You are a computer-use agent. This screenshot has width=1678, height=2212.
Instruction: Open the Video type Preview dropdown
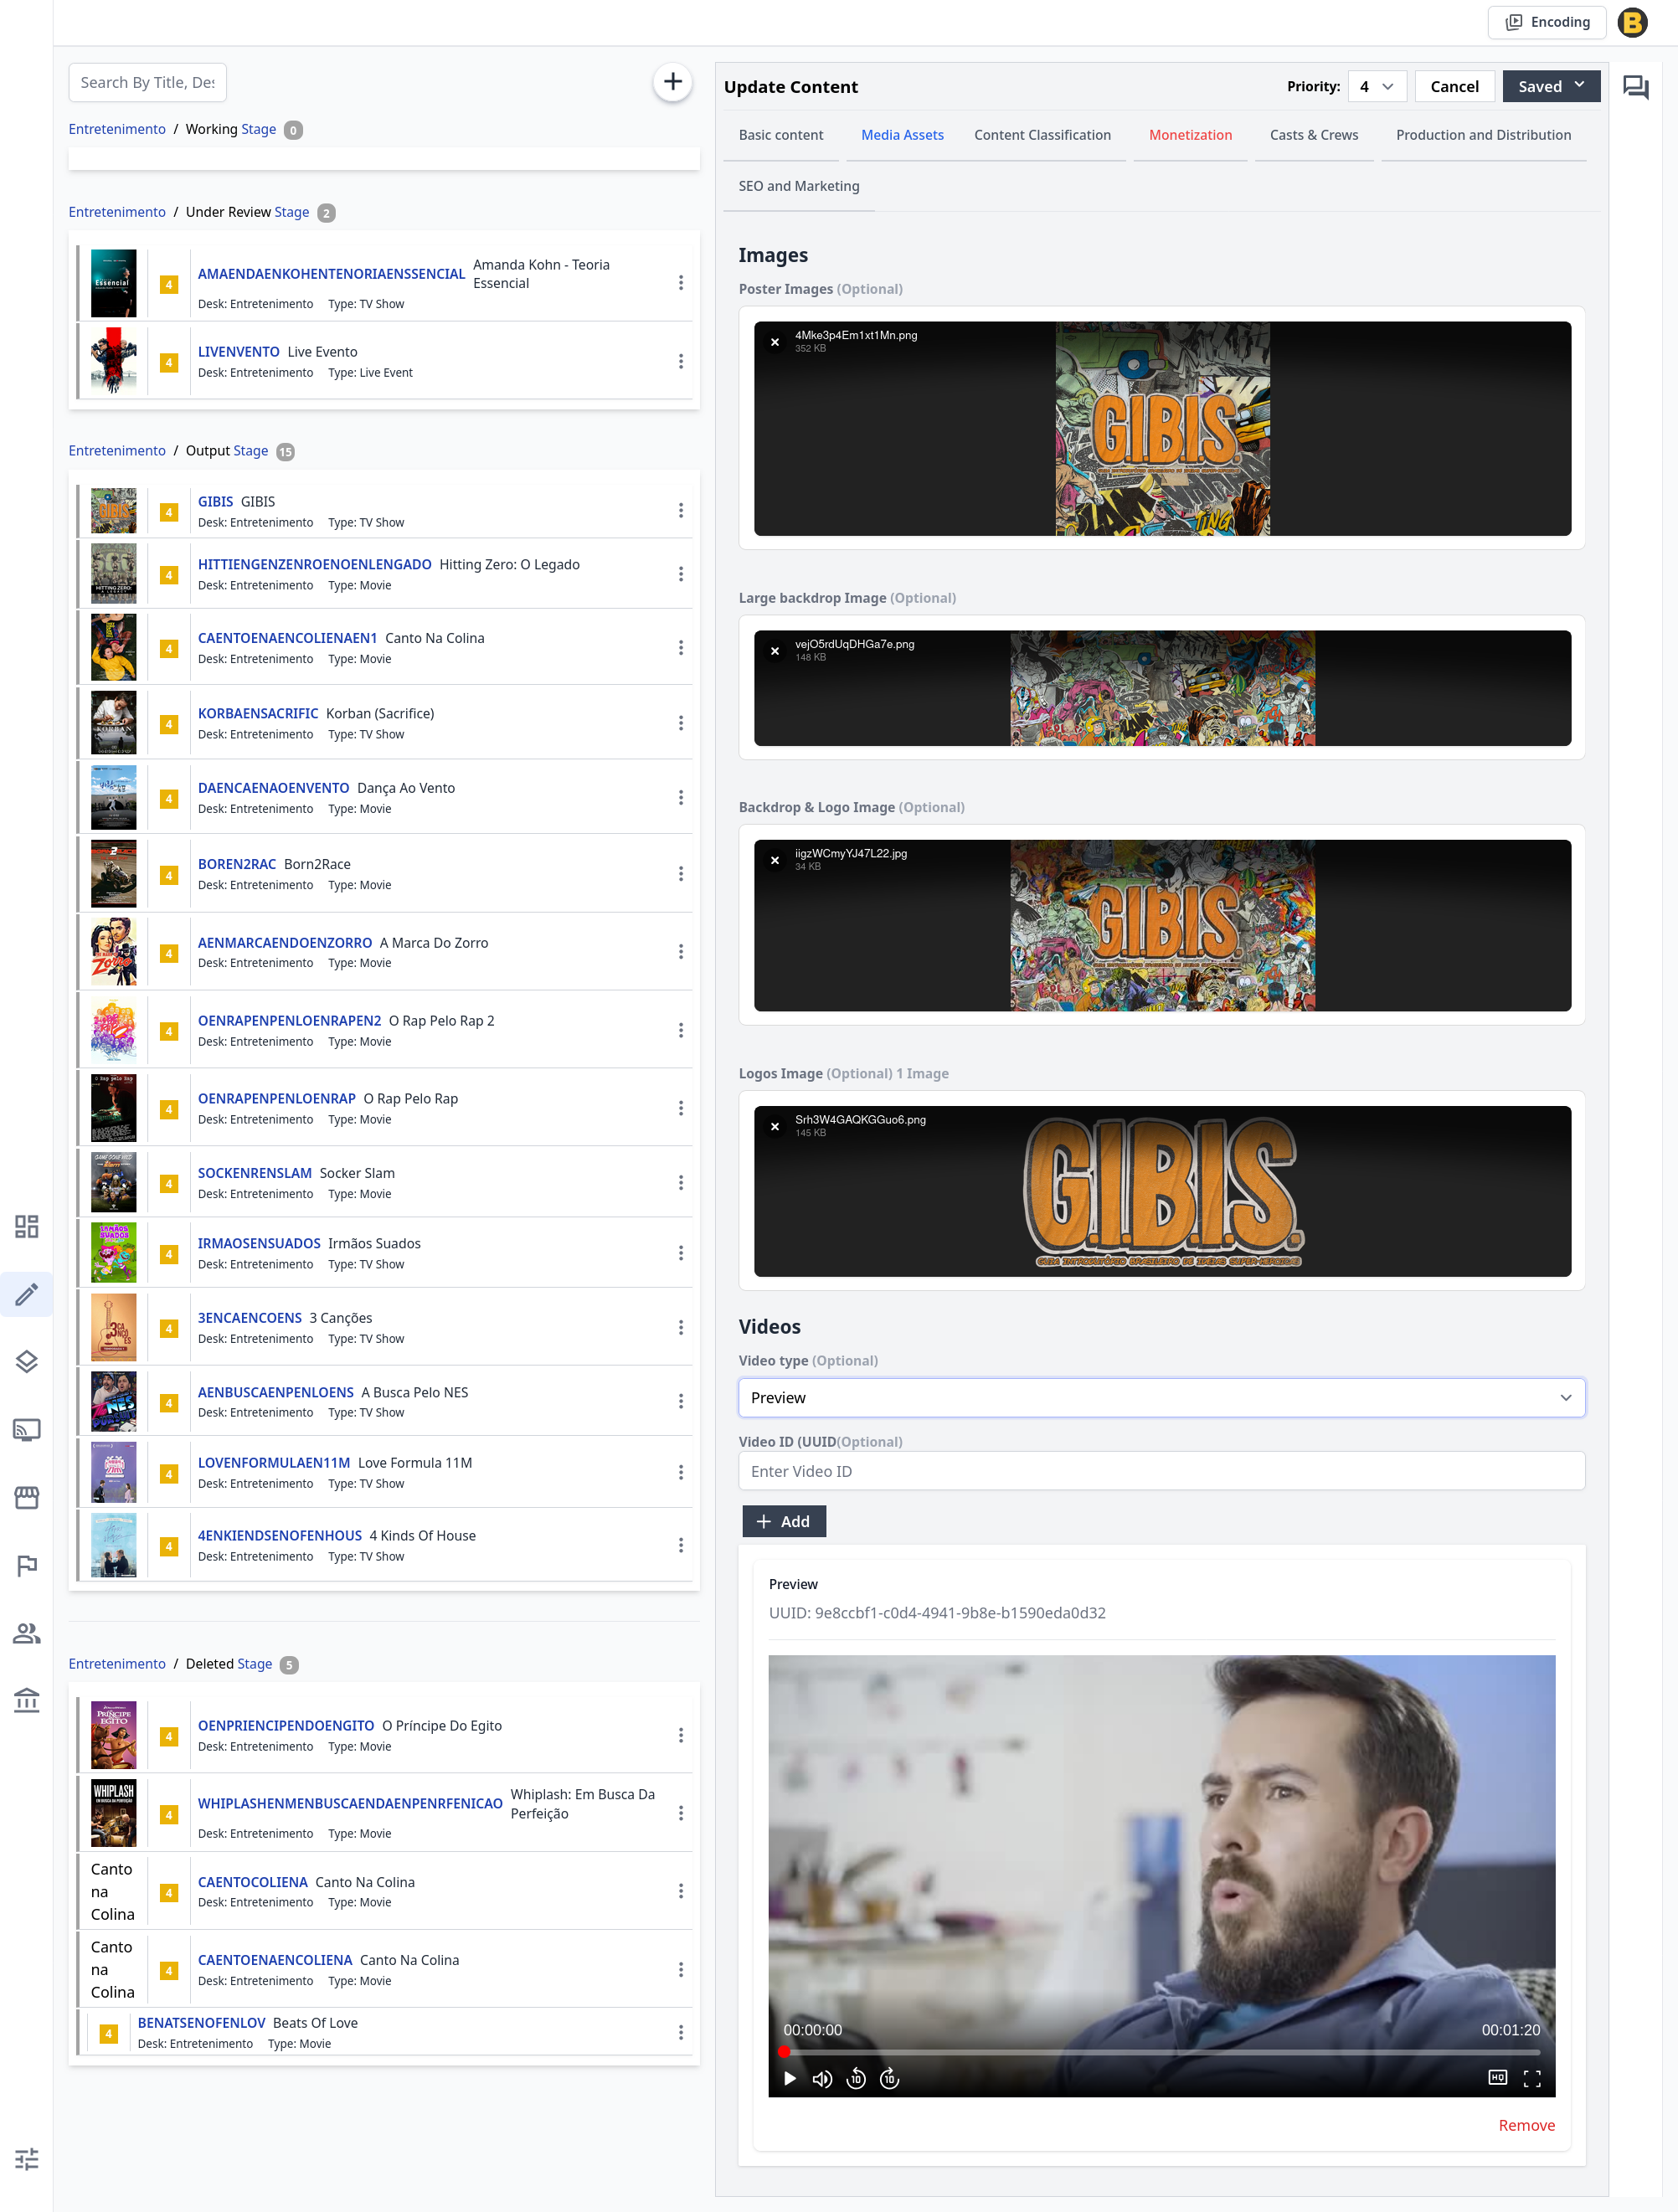click(x=1161, y=1398)
